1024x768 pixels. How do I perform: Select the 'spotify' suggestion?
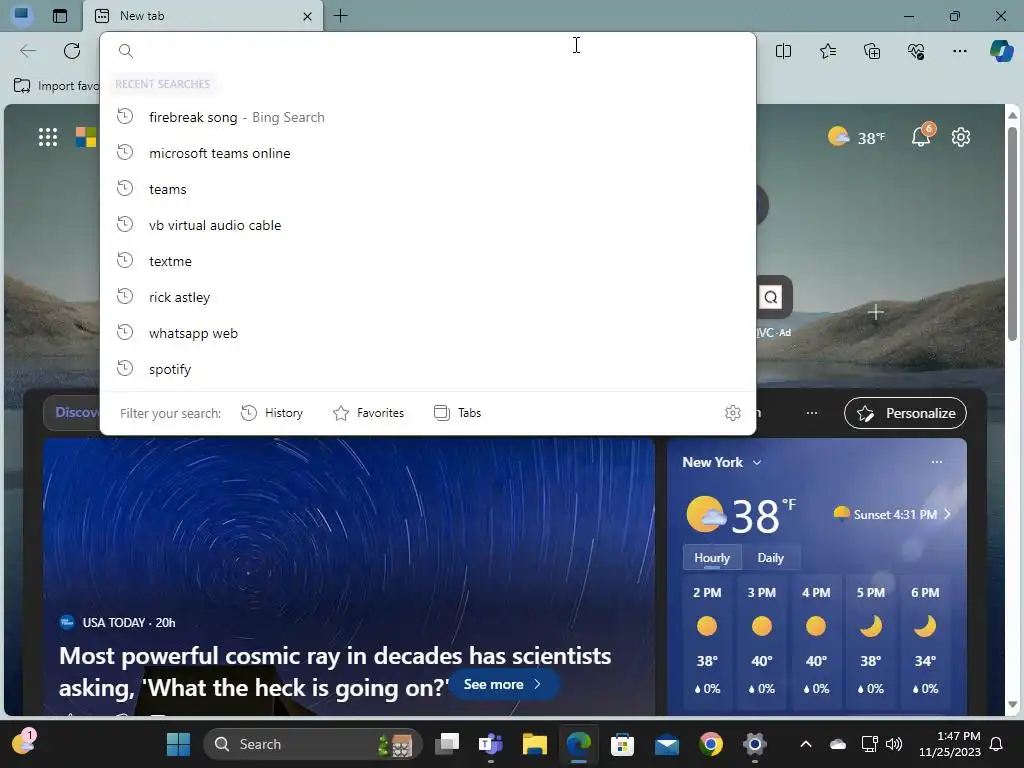428,368
